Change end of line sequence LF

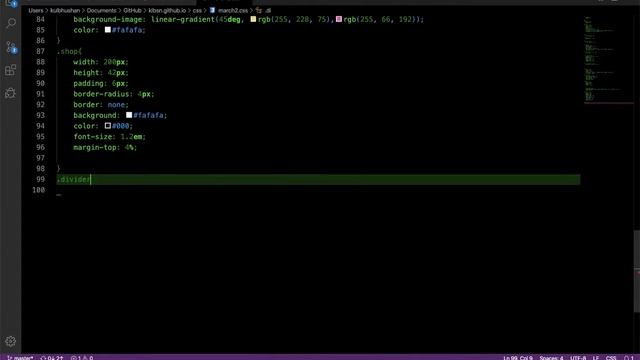point(596,358)
